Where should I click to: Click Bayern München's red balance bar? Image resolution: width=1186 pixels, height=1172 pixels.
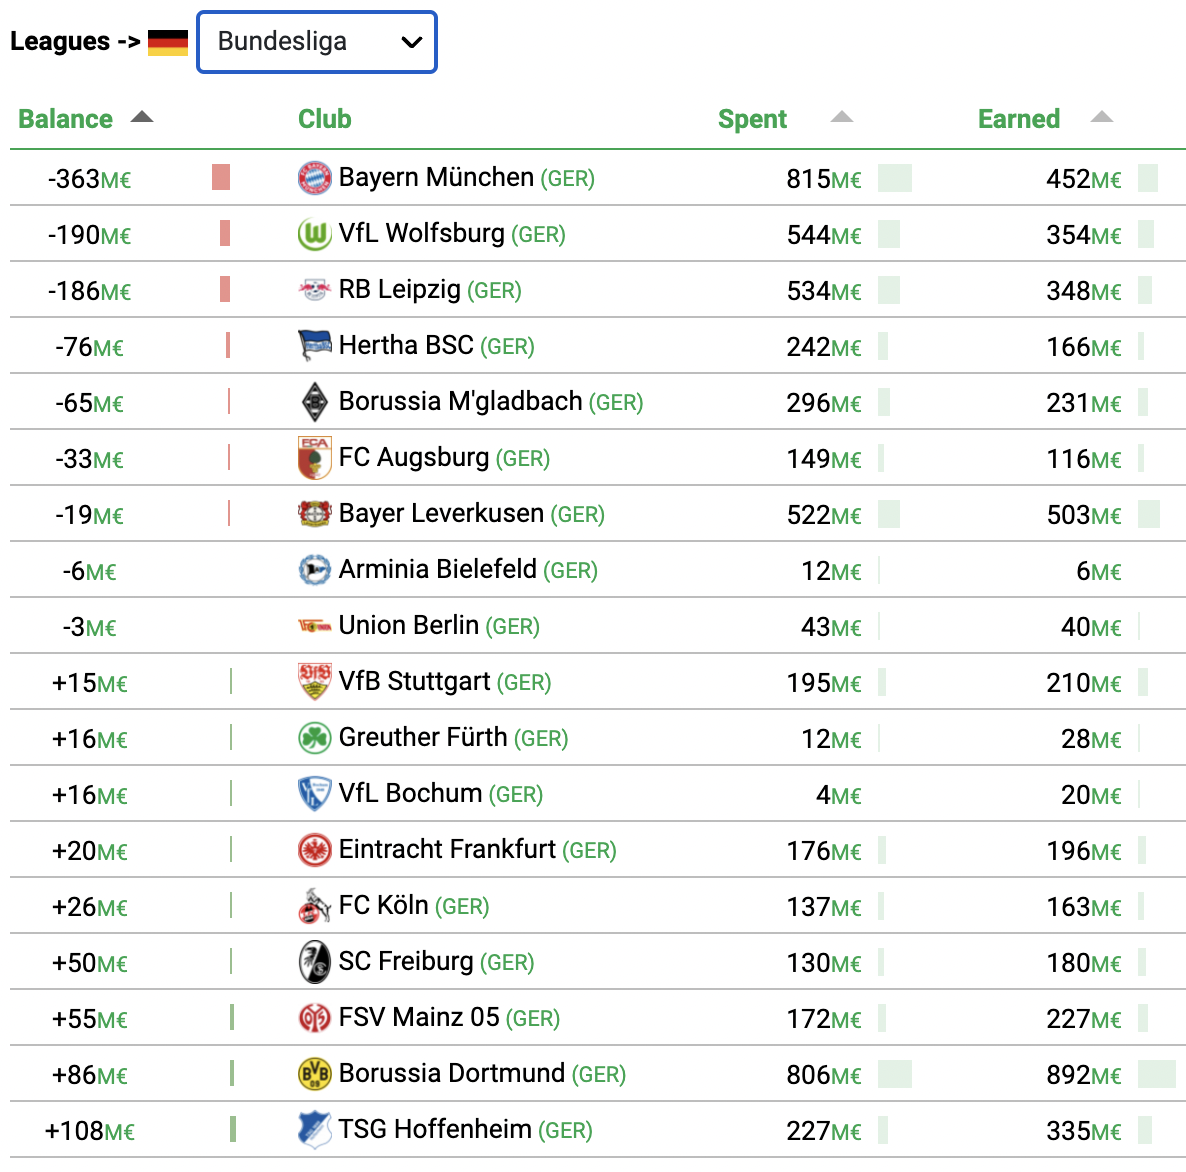point(221,178)
